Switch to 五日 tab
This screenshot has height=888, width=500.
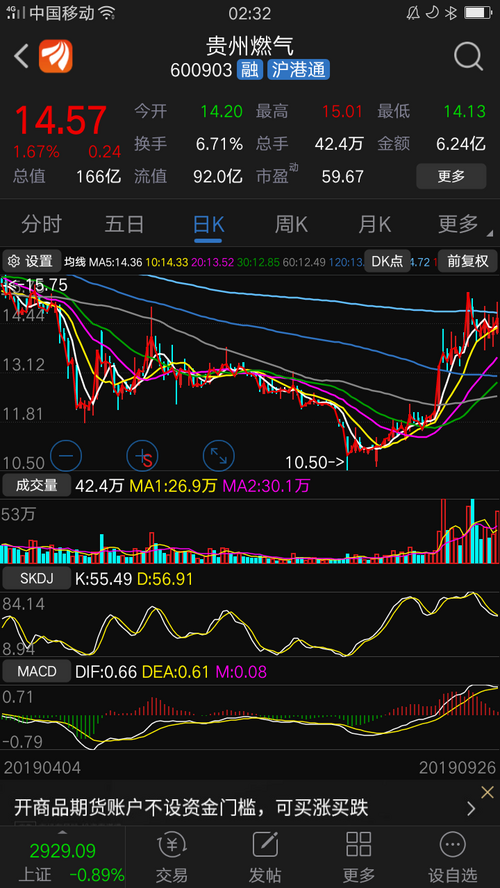coord(125,225)
